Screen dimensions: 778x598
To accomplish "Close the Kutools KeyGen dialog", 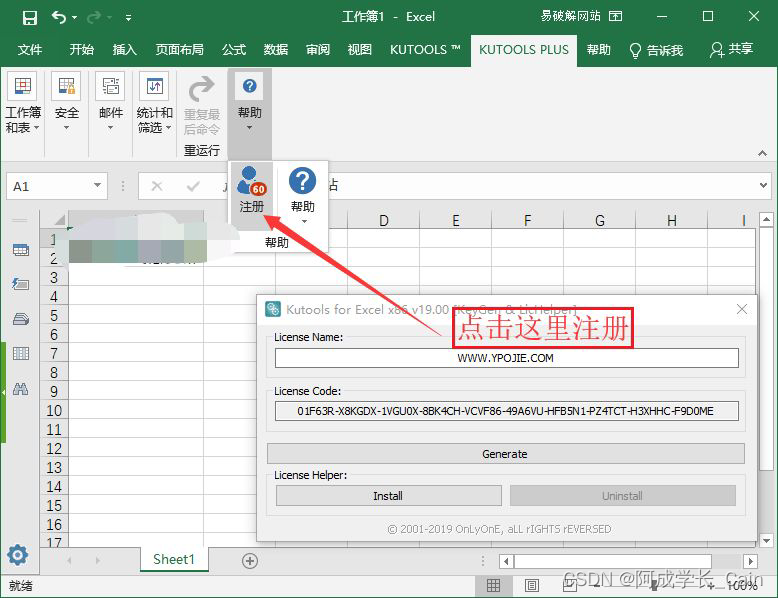I will [742, 309].
